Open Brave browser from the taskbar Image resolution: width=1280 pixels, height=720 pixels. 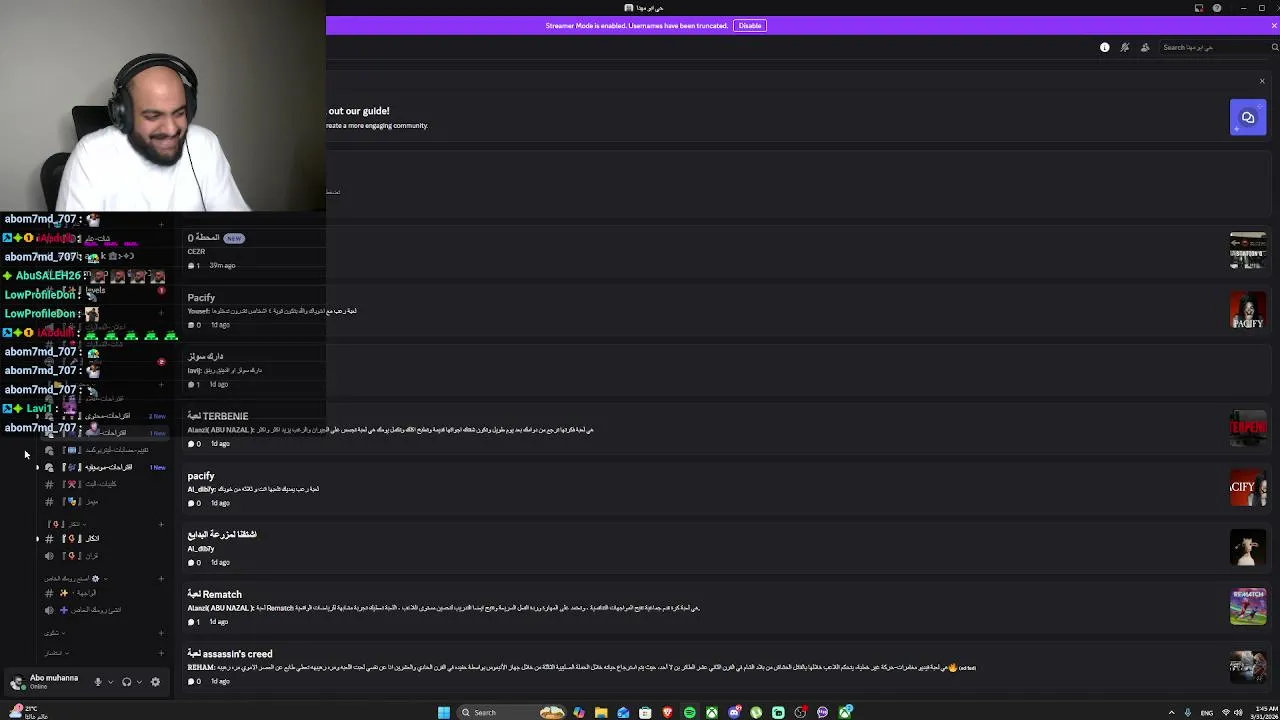(x=667, y=712)
